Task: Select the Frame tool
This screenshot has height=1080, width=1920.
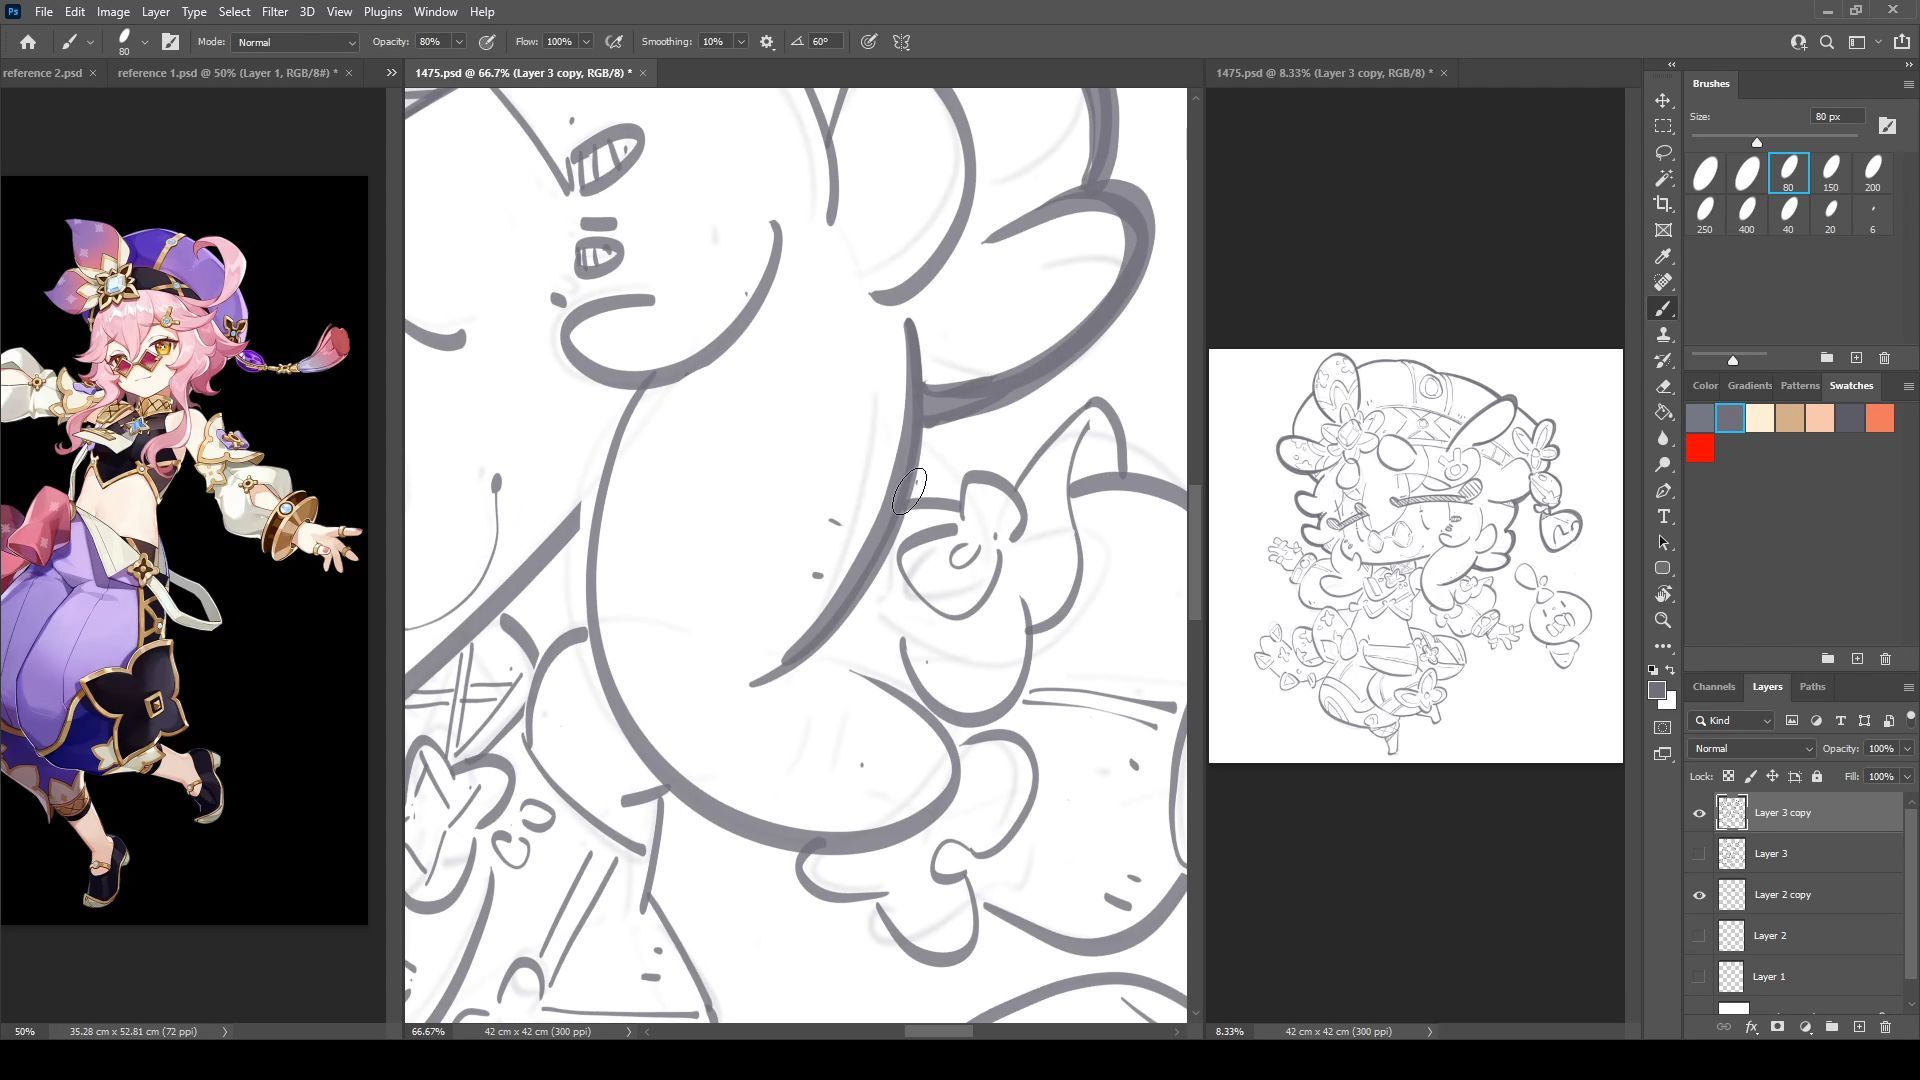Action: (x=1663, y=231)
